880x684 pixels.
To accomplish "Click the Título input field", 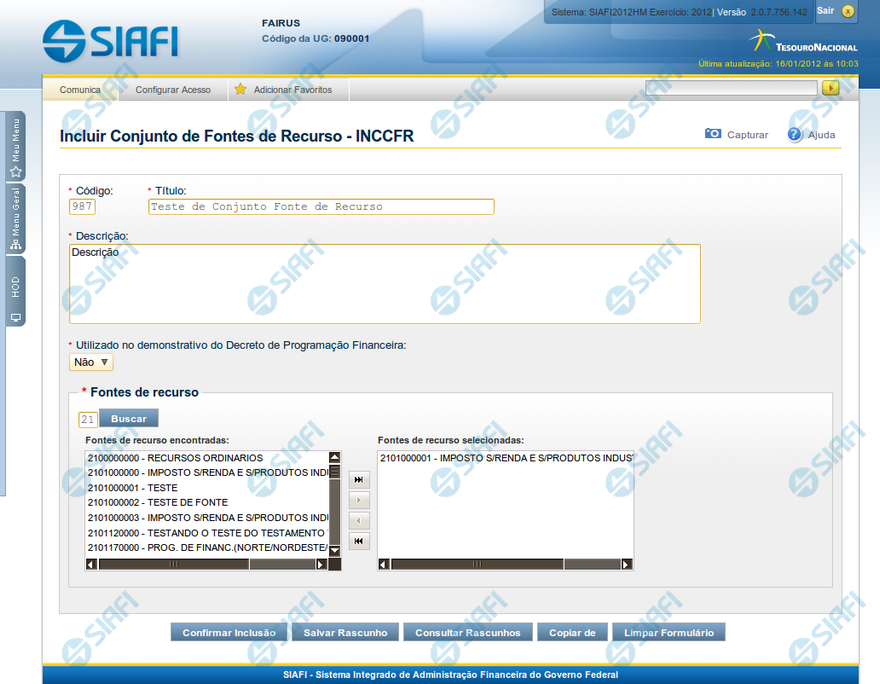I will pyautogui.click(x=321, y=207).
